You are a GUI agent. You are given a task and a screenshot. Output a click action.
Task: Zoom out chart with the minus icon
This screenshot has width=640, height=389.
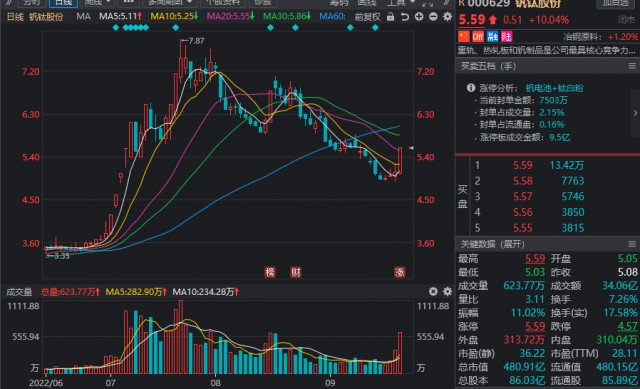(x=433, y=17)
